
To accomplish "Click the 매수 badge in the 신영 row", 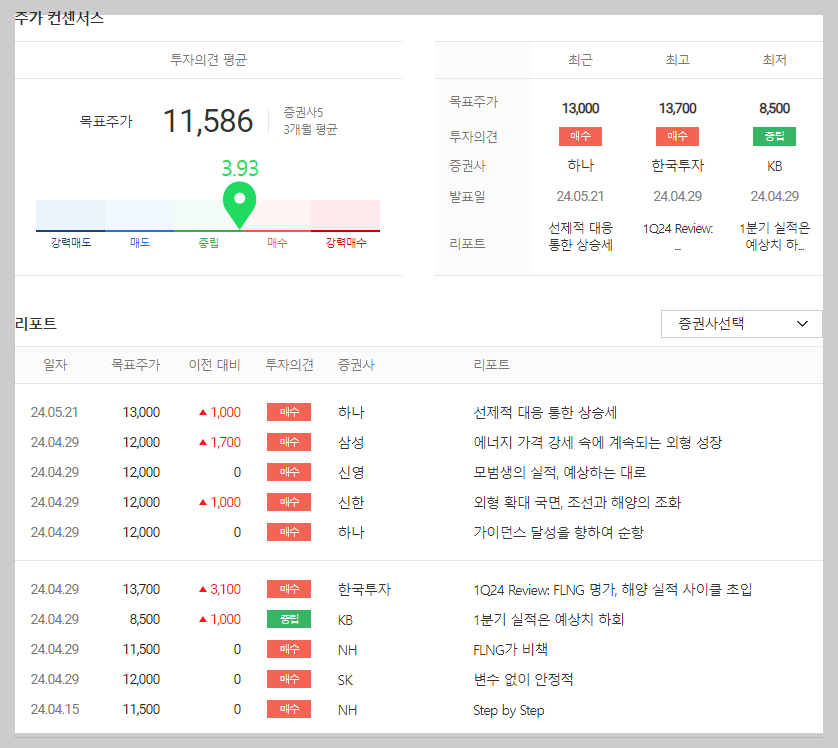I will click(289, 472).
